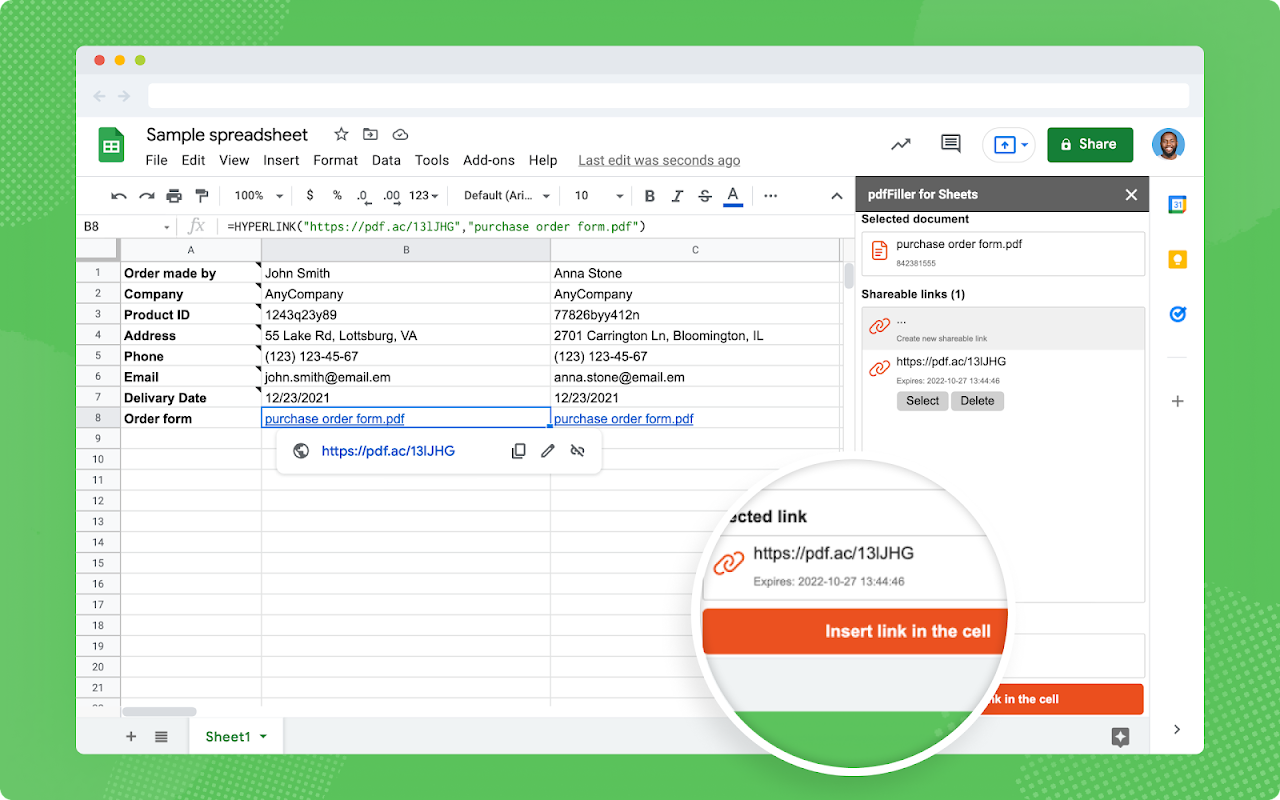1280x800 pixels.
Task: Click the green Share button
Action: pyautogui.click(x=1090, y=144)
